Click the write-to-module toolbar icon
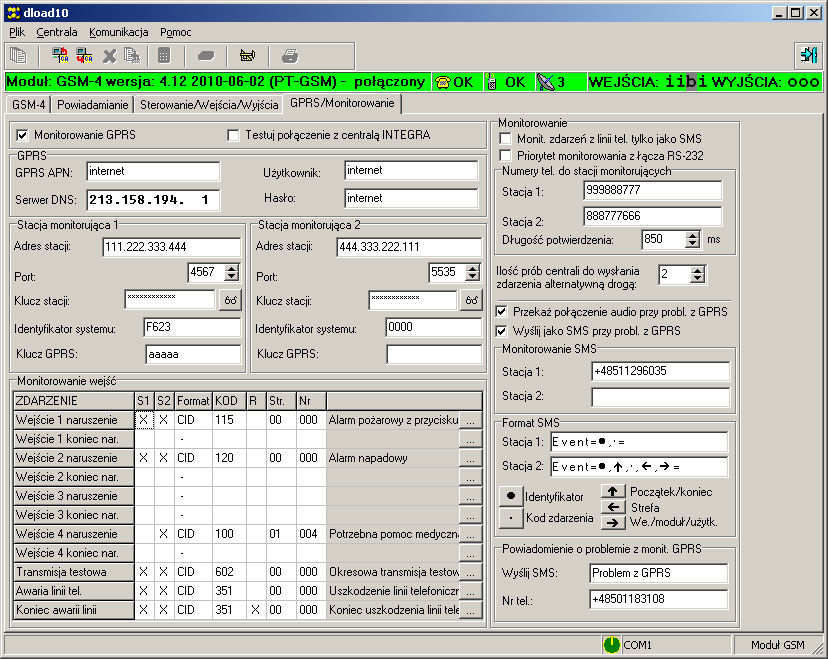The image size is (828, 659). 84,55
